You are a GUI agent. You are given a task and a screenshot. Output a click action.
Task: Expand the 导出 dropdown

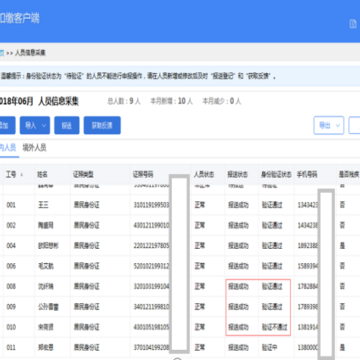point(329,125)
